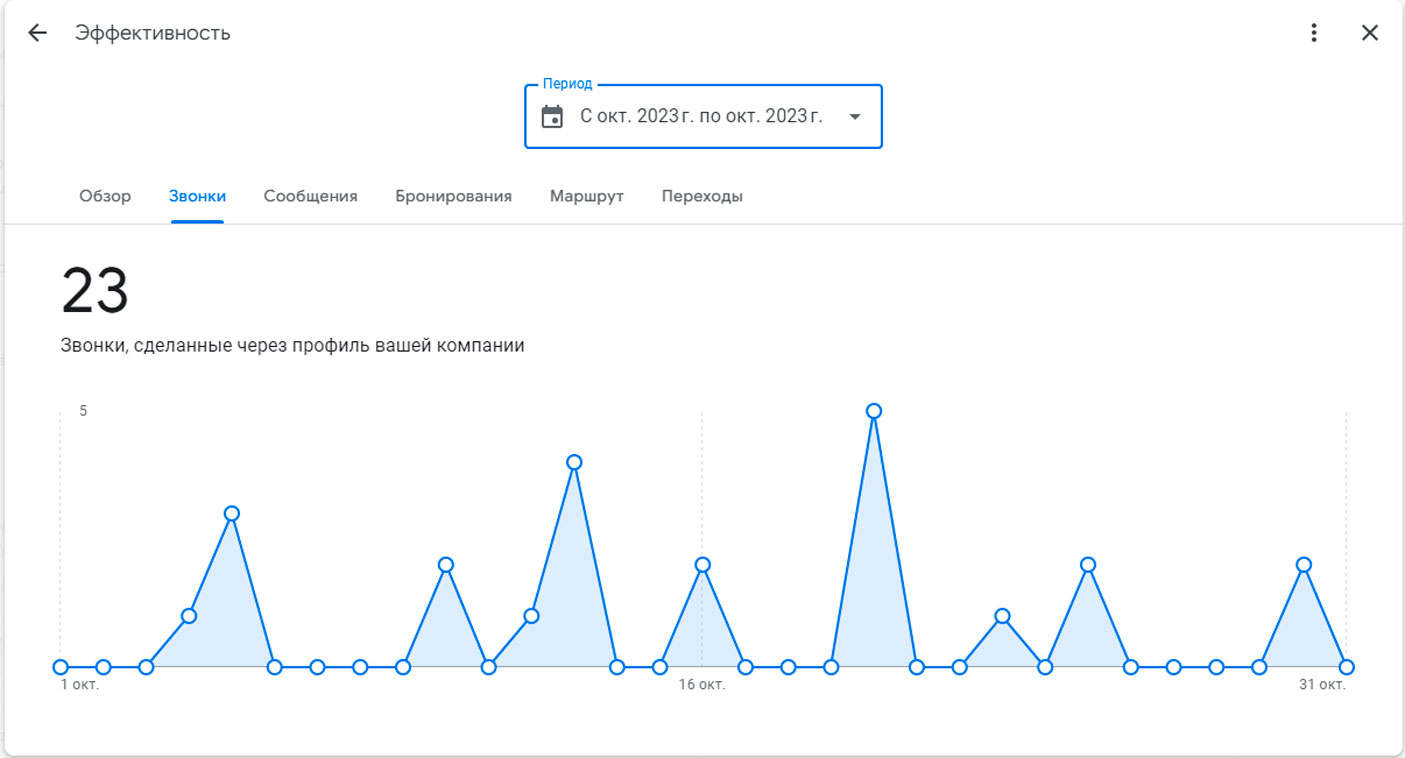Viewport: 1405px width, 758px height.
Task: Click the calendar icon in the Период field
Action: [x=552, y=117]
